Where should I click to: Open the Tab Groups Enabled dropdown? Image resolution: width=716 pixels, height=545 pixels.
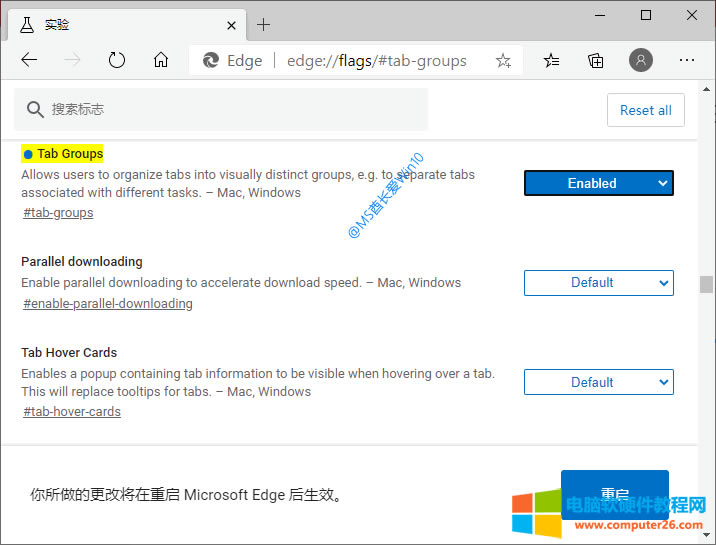tap(599, 183)
